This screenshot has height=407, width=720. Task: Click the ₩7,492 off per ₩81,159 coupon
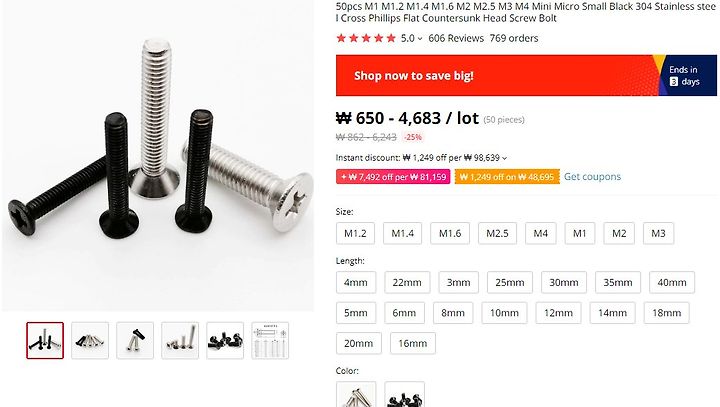393,177
